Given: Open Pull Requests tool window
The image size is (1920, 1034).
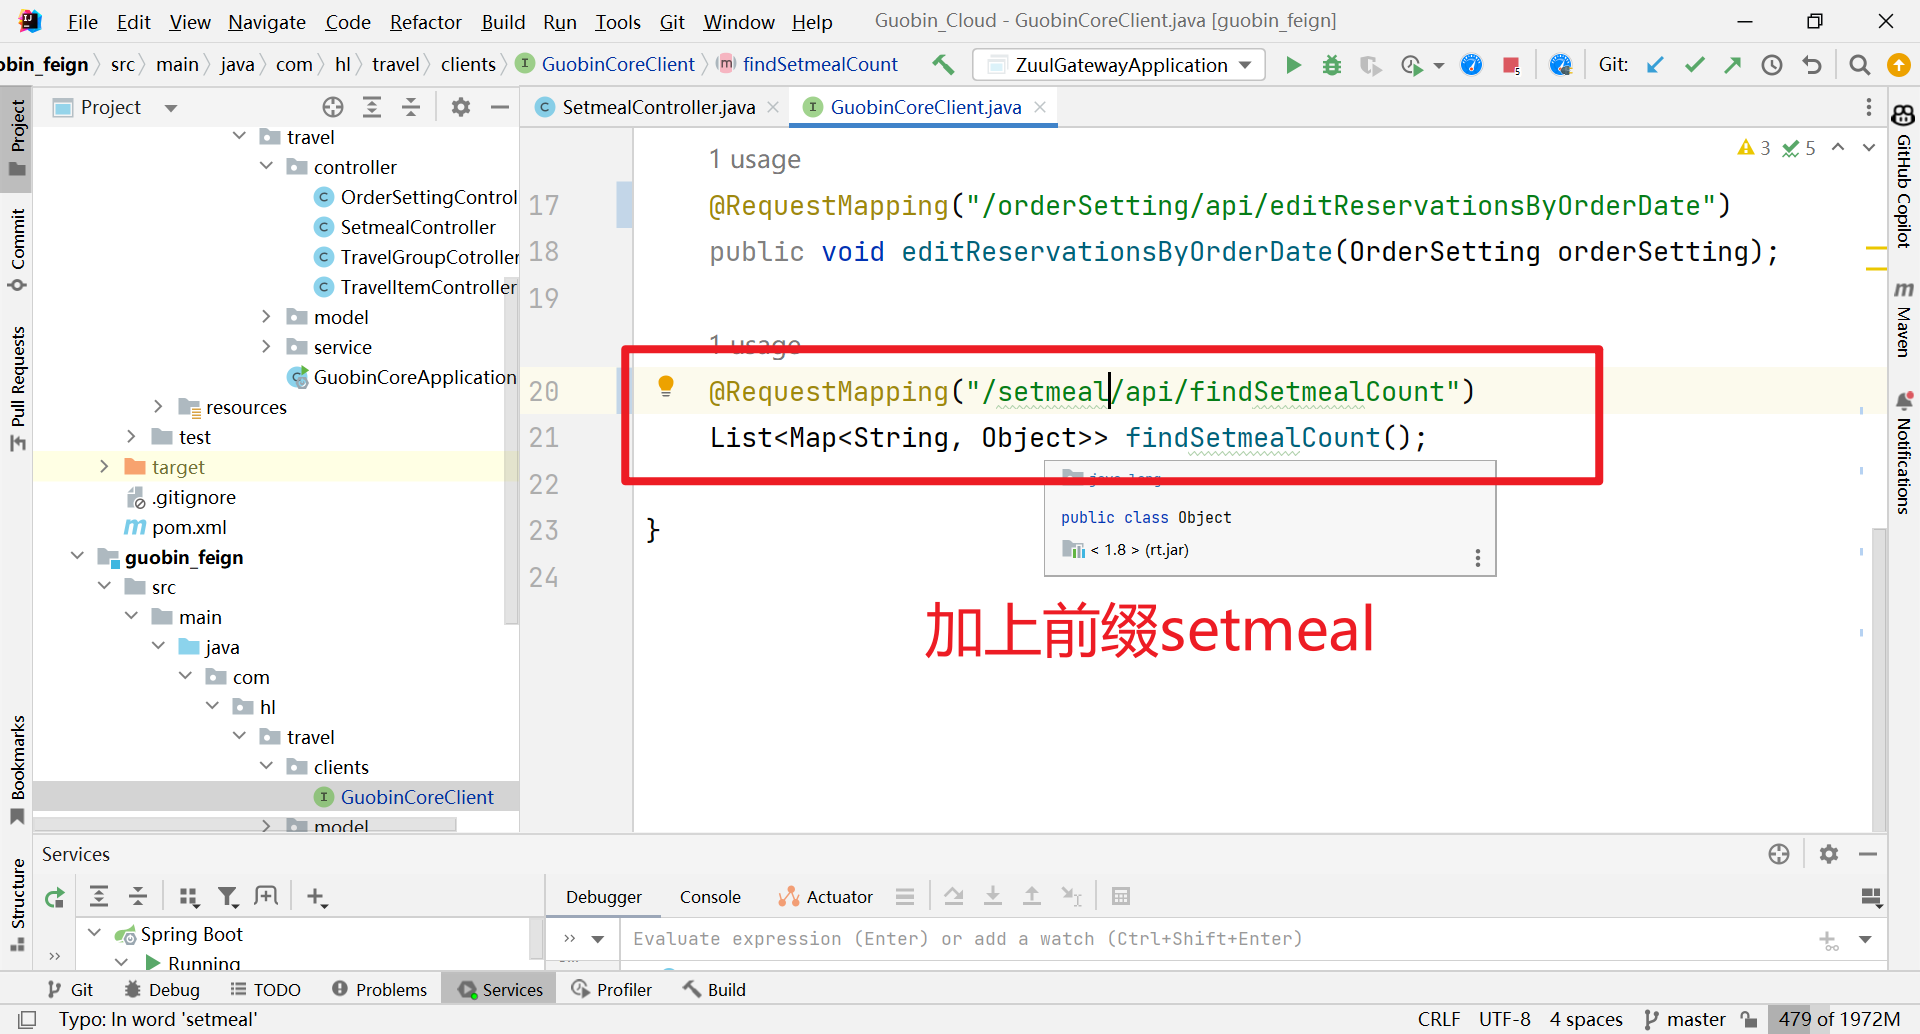Looking at the screenshot, I should 17,388.
